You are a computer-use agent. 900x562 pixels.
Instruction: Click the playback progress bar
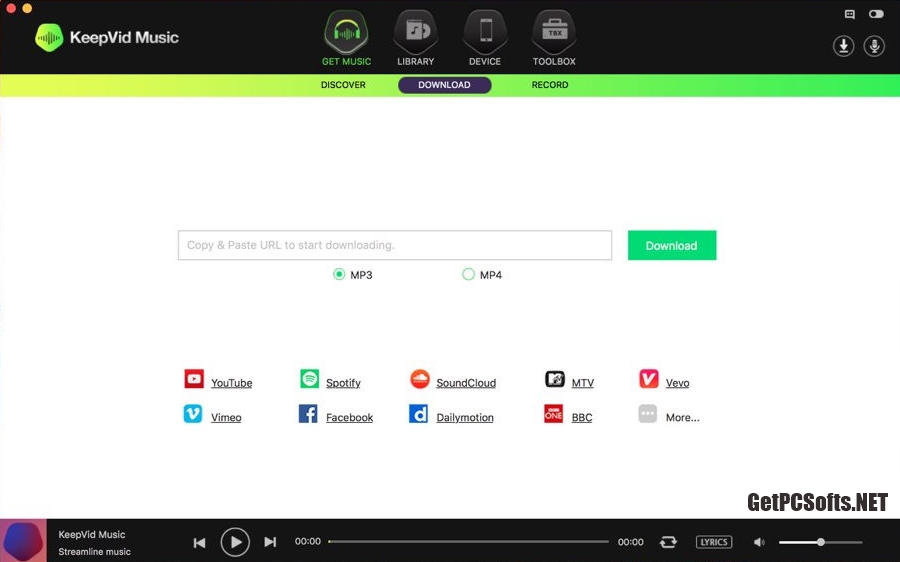[x=468, y=541]
